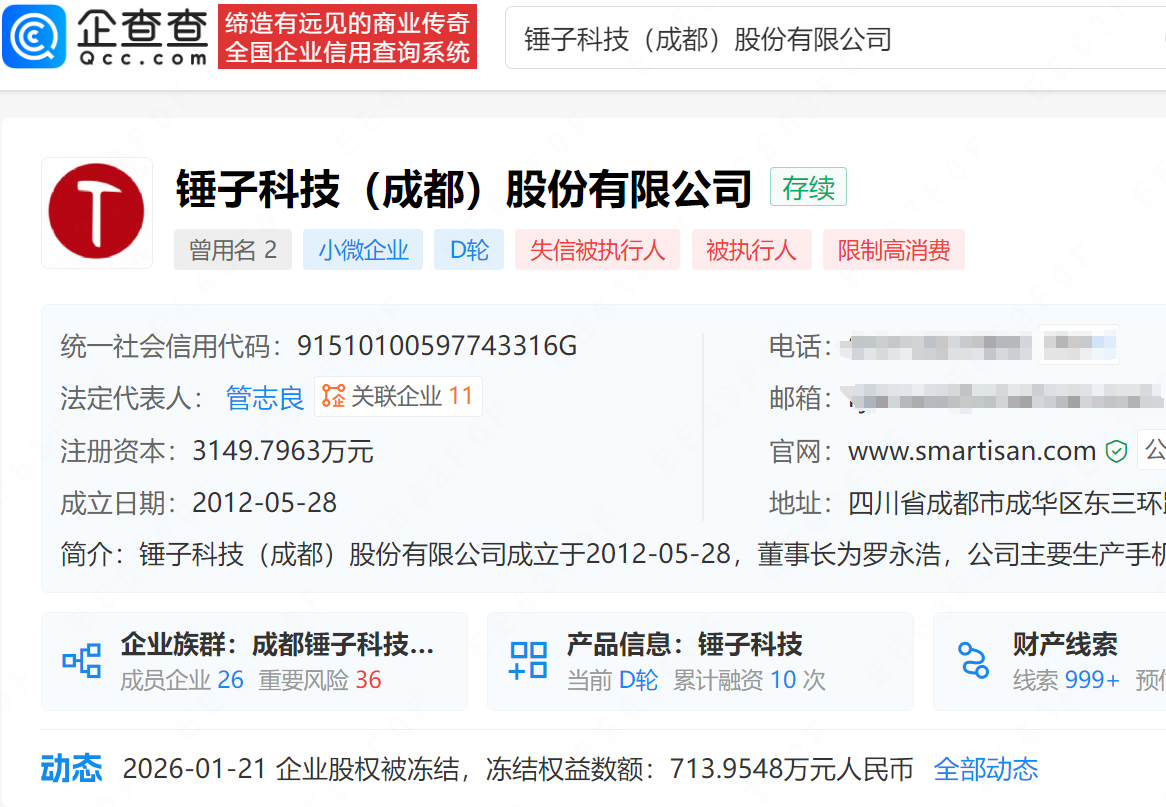Screen dimensions: 1166x807
Task: Click the red slogan banner
Action: pos(347,37)
